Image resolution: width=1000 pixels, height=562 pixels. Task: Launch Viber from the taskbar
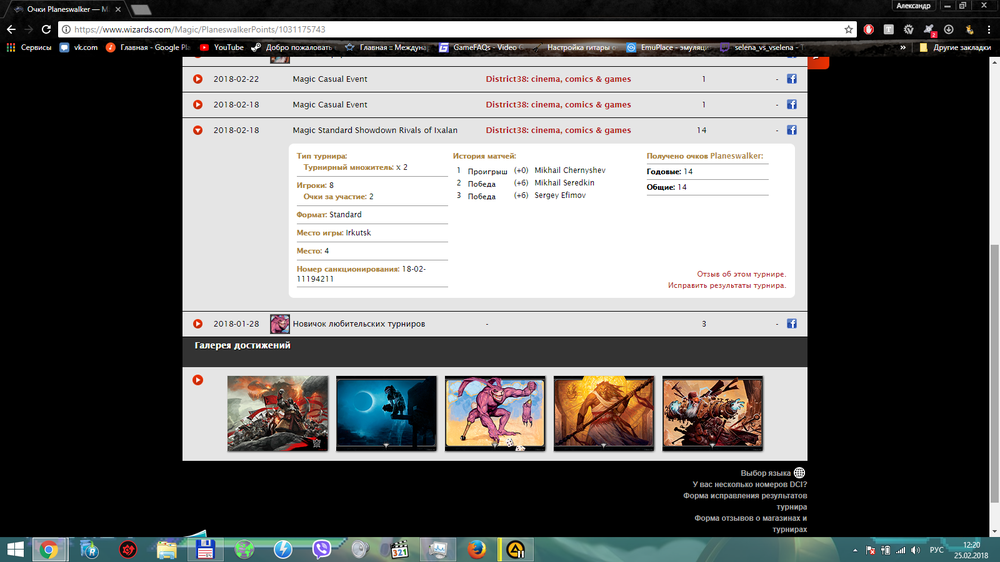pos(322,549)
